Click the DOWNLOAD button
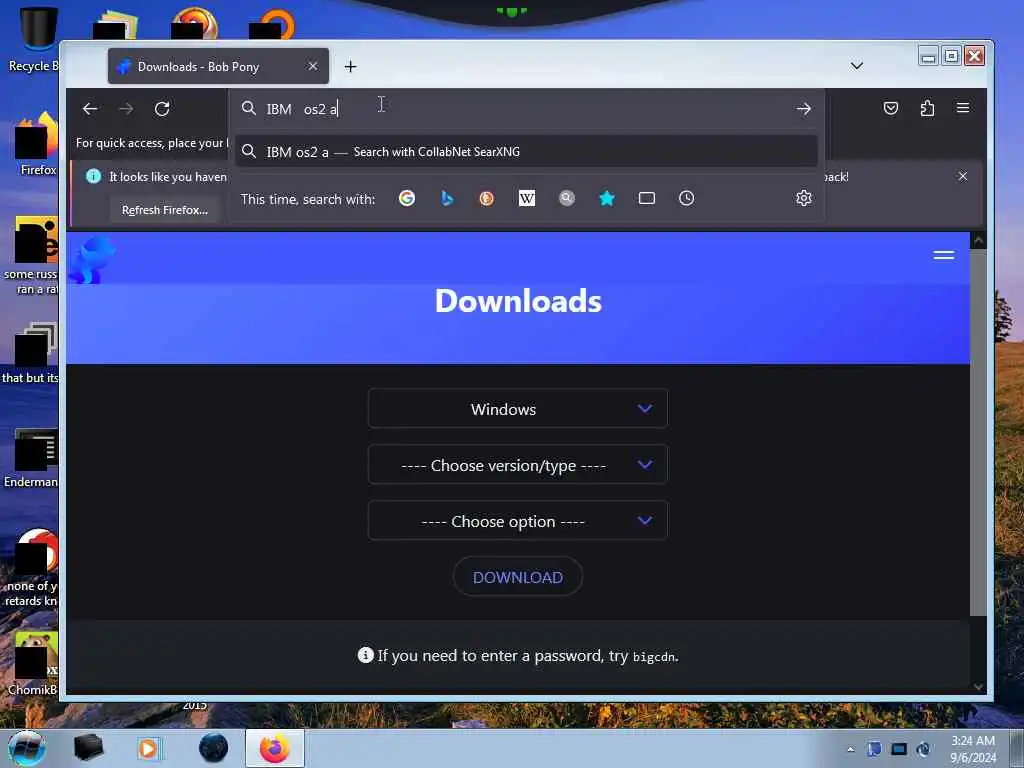 coord(518,577)
